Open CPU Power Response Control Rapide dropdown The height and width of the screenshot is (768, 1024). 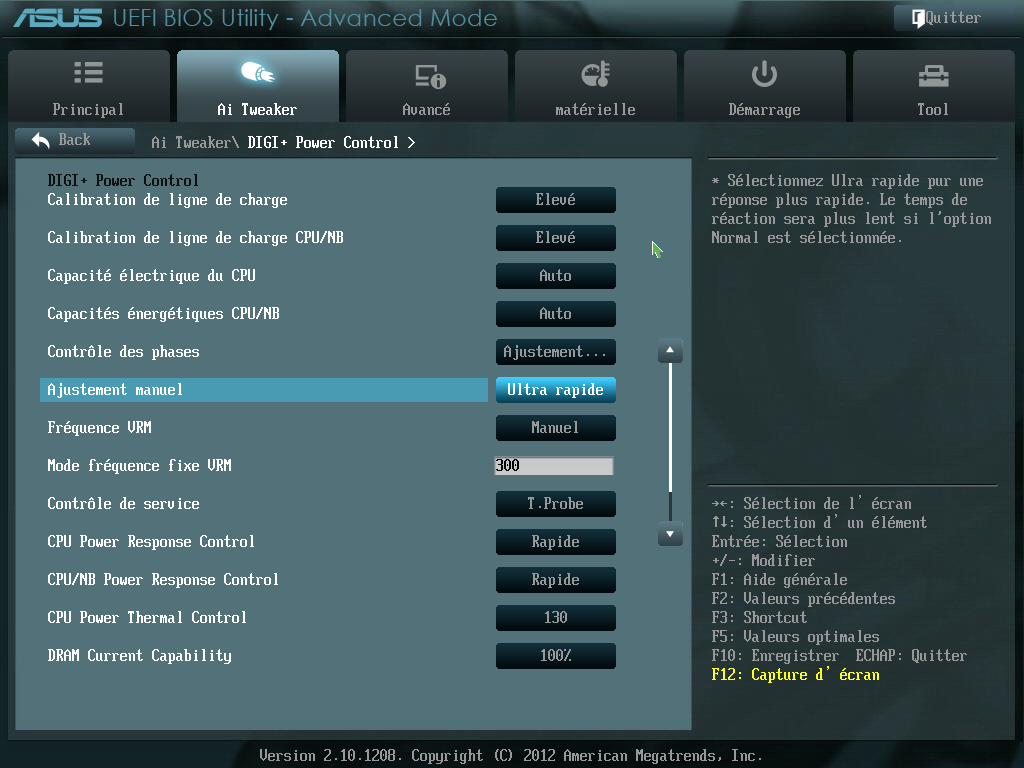click(x=556, y=541)
